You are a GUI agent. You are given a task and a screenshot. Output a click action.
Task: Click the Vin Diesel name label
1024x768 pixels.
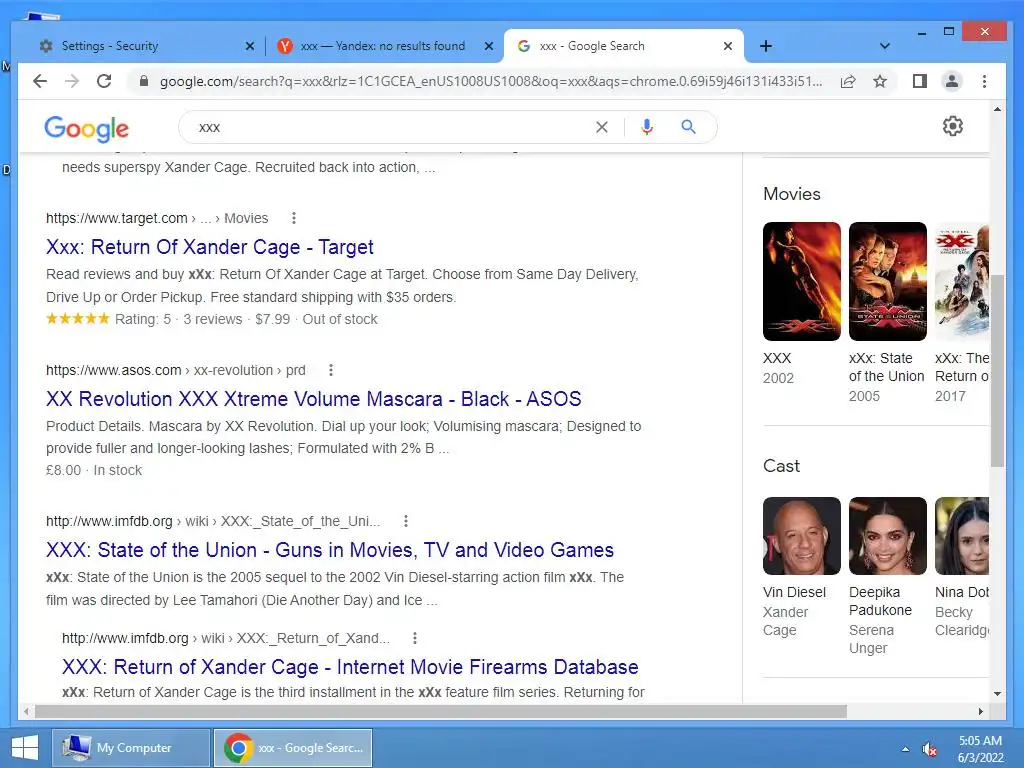click(794, 592)
